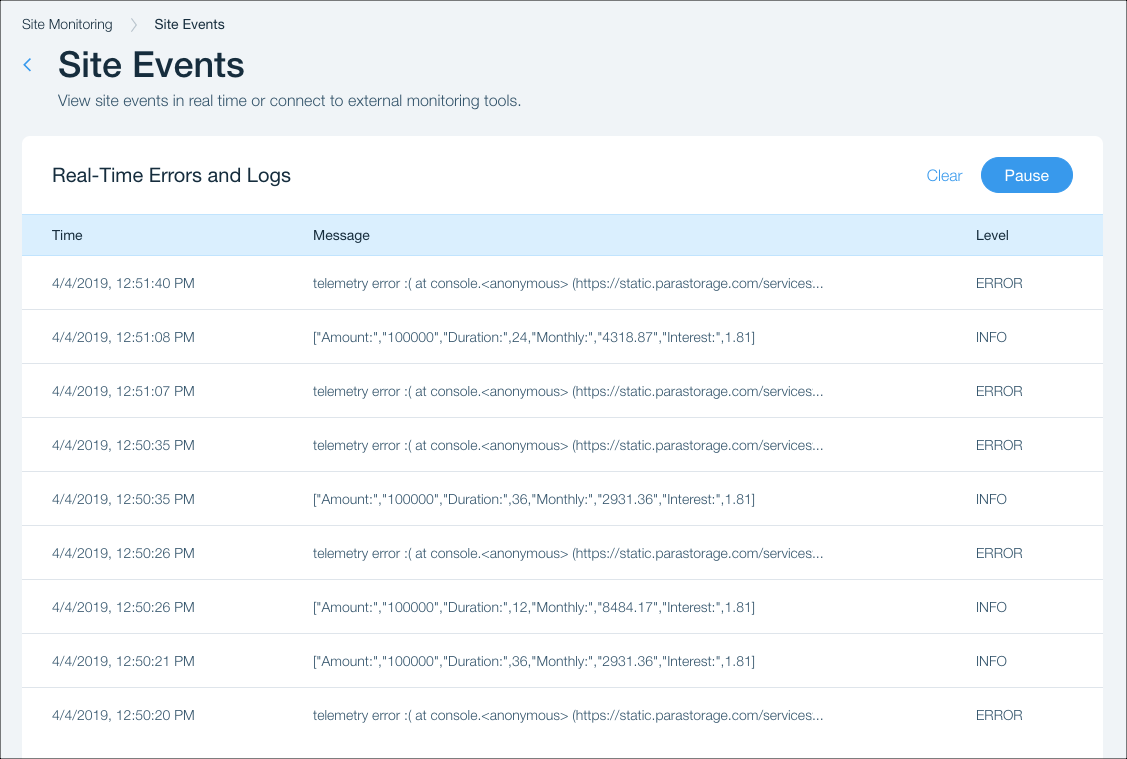This screenshot has width=1127, height=759.
Task: Click the 12:50:21 PM timestamp
Action: [x=123, y=661]
